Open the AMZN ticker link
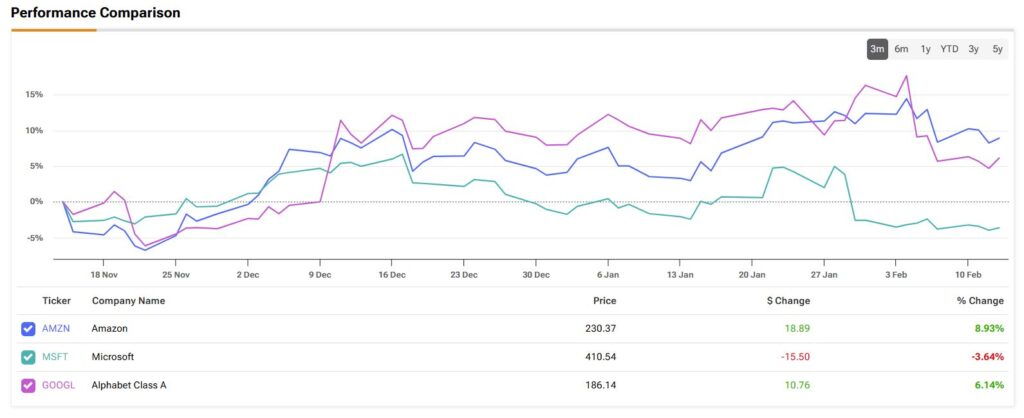This screenshot has height=418, width=1024. [56, 328]
